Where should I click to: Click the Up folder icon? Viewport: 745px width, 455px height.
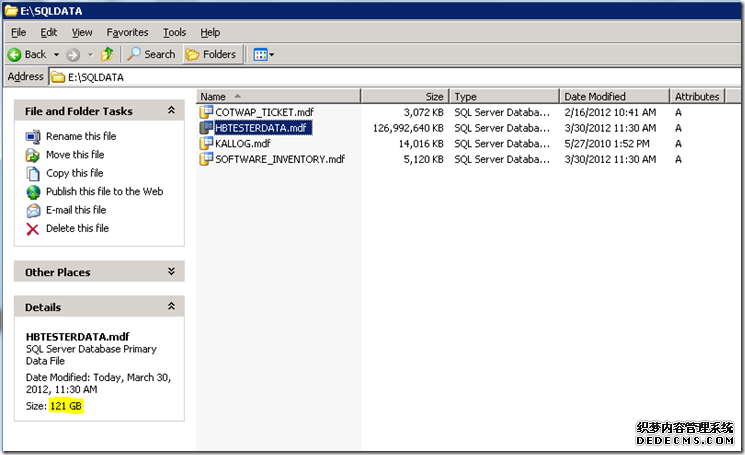click(x=107, y=54)
